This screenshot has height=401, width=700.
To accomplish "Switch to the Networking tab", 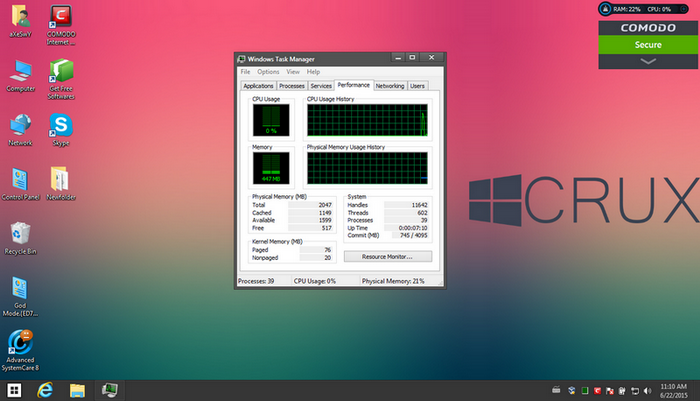I will coord(390,86).
